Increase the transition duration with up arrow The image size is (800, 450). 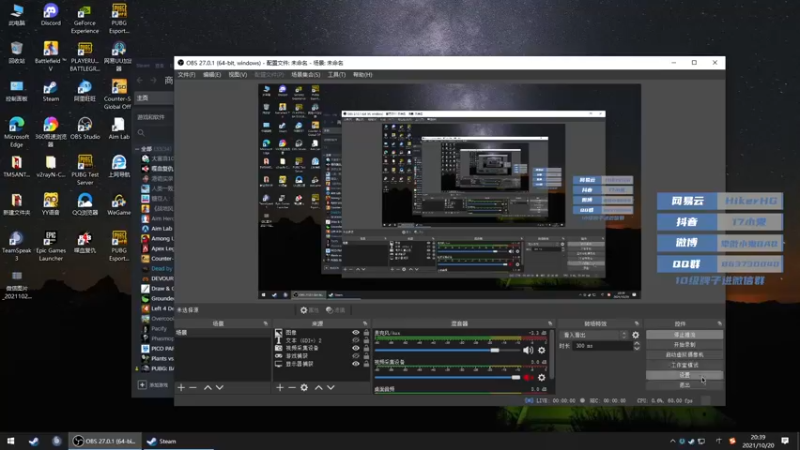[637, 343]
